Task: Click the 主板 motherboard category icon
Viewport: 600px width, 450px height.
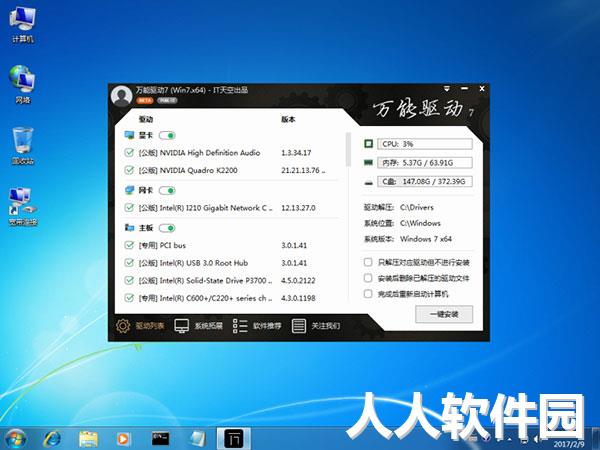Action: [129, 228]
